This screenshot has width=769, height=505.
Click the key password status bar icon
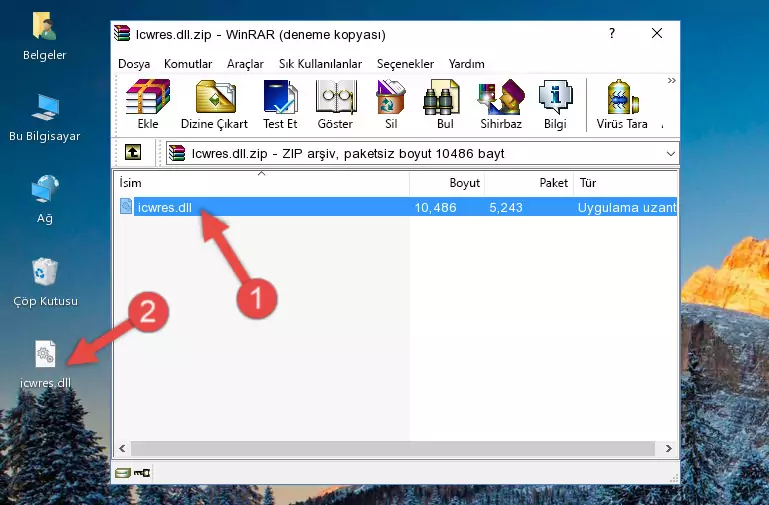(x=142, y=473)
